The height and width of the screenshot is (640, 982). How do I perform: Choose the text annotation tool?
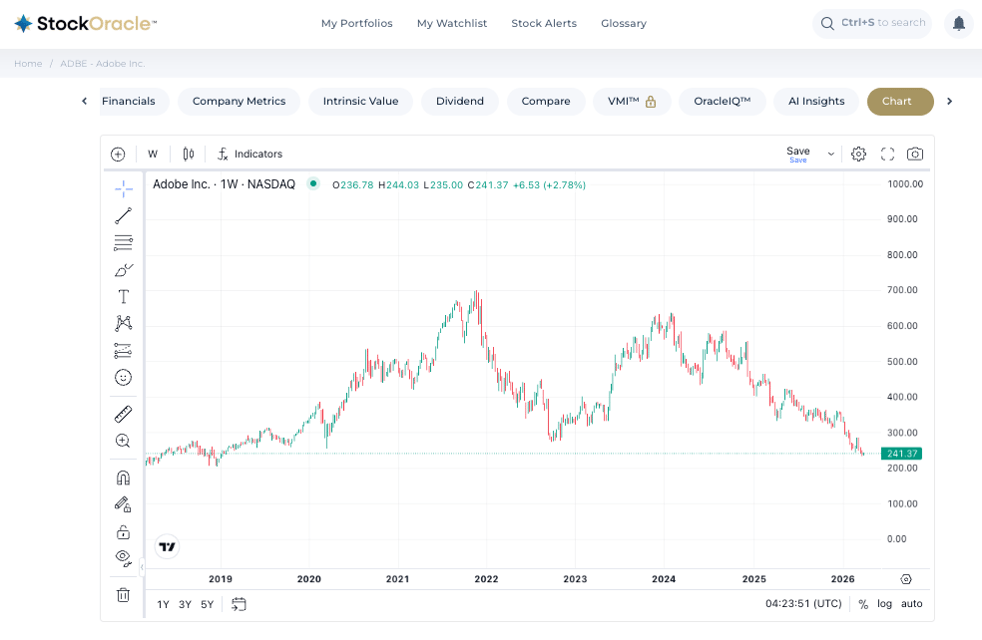(123, 297)
